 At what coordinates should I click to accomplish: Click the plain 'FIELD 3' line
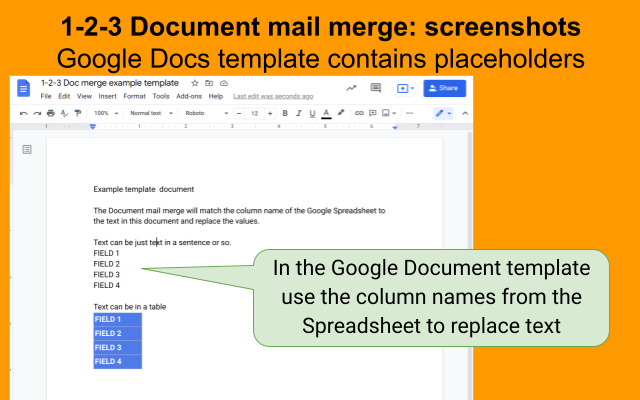107,274
